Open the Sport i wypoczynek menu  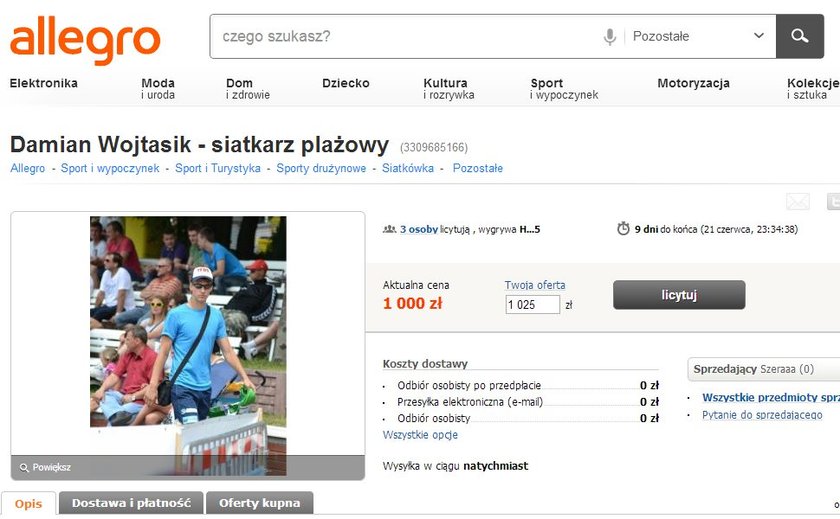(x=564, y=89)
